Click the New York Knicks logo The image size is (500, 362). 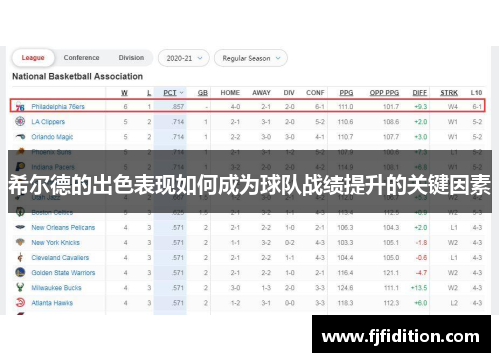coord(20,242)
